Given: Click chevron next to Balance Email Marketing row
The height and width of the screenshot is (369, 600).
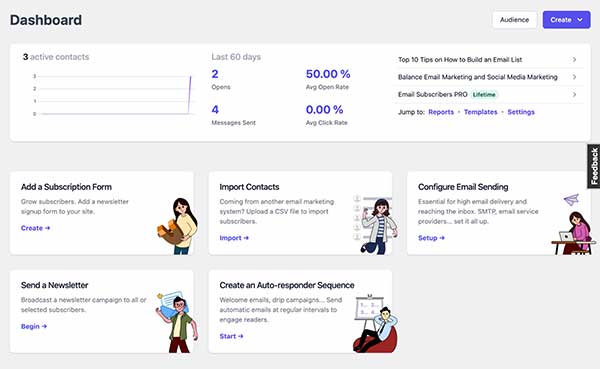Looking at the screenshot, I should (574, 77).
